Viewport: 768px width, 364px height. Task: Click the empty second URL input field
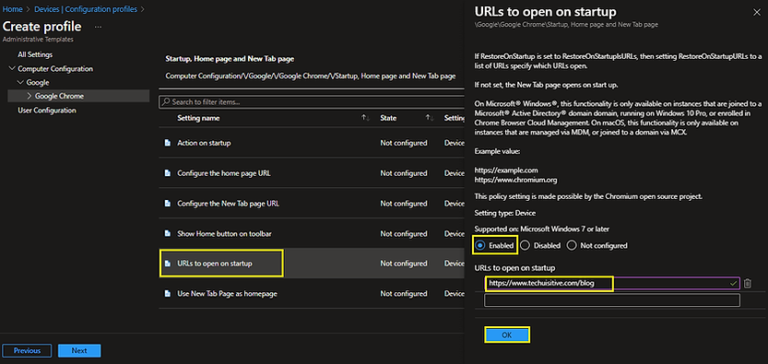point(612,300)
